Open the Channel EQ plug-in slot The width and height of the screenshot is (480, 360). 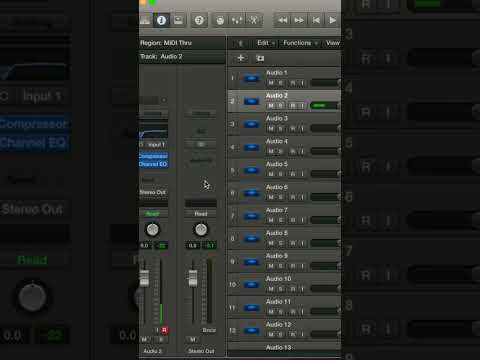point(153,164)
